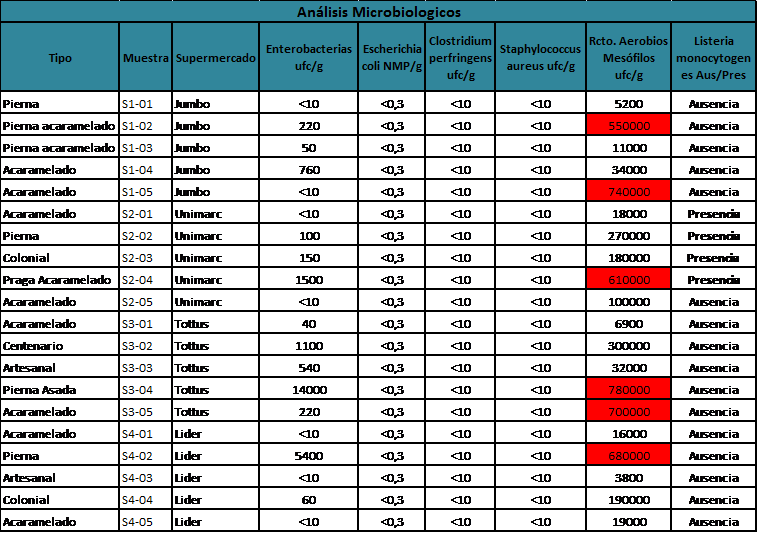Image resolution: width=758 pixels, height=533 pixels.
Task: Click the Staphylococcus aureus ufc/g header
Action: pyautogui.click(x=540, y=58)
